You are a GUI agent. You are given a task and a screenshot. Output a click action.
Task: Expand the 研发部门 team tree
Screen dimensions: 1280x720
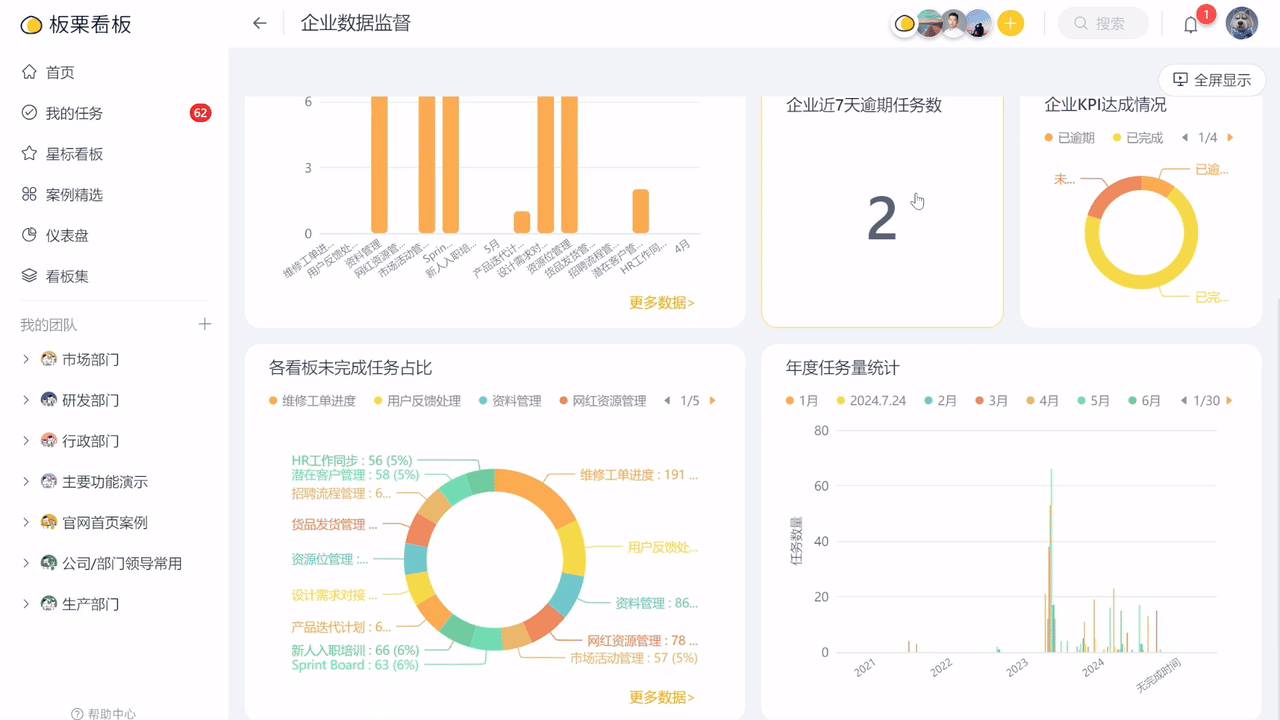pos(26,400)
